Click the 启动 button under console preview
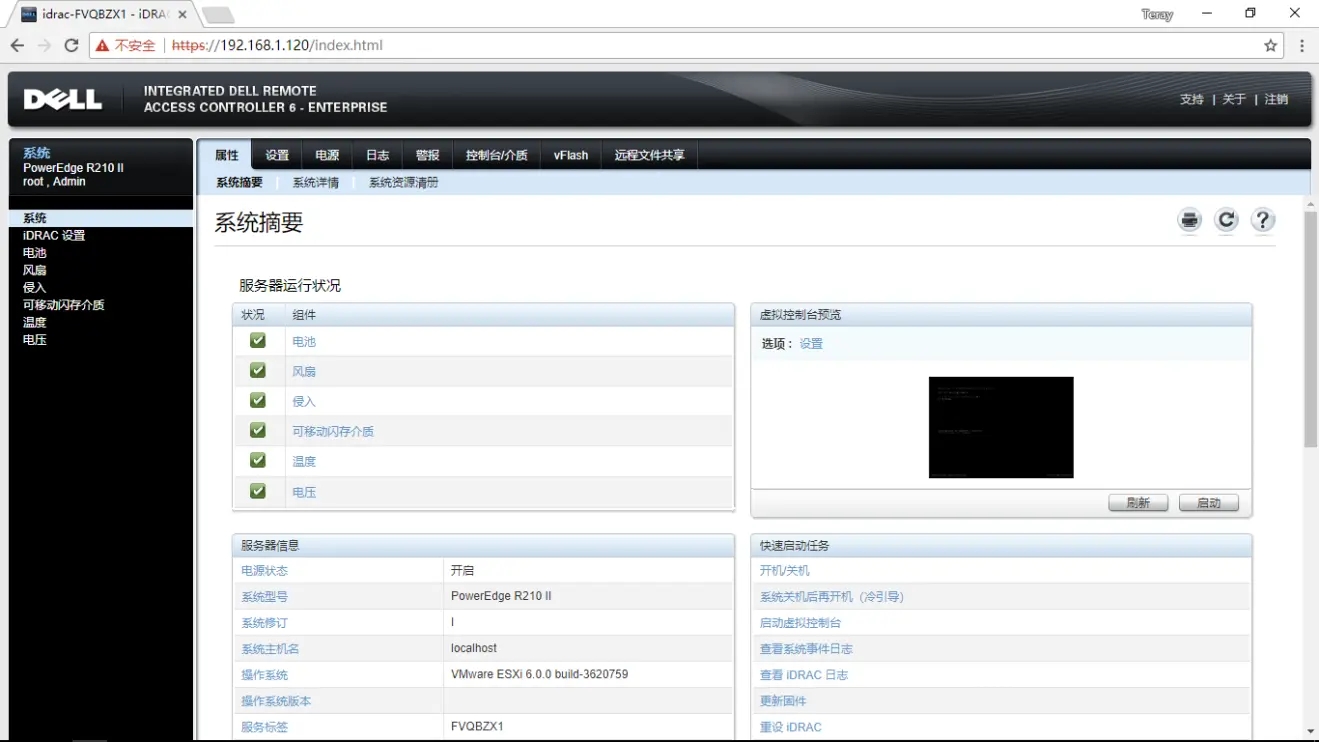The width and height of the screenshot is (1319, 742). click(x=1208, y=503)
